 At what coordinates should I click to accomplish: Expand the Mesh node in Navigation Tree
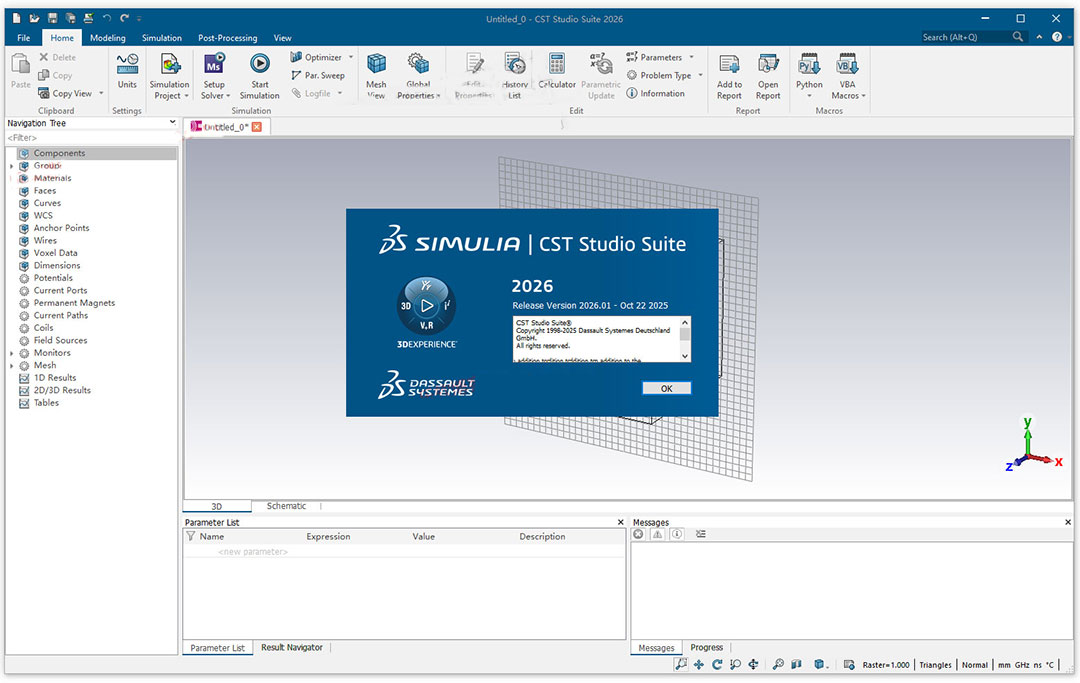(12, 366)
